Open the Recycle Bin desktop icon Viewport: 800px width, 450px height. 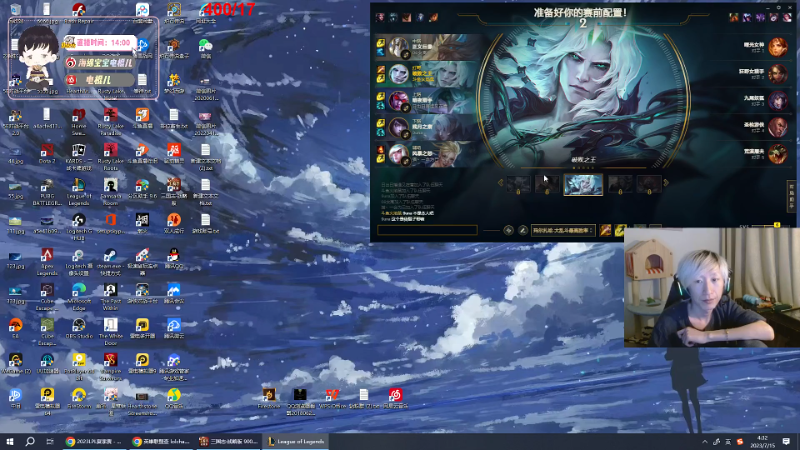pyautogui.click(x=16, y=12)
